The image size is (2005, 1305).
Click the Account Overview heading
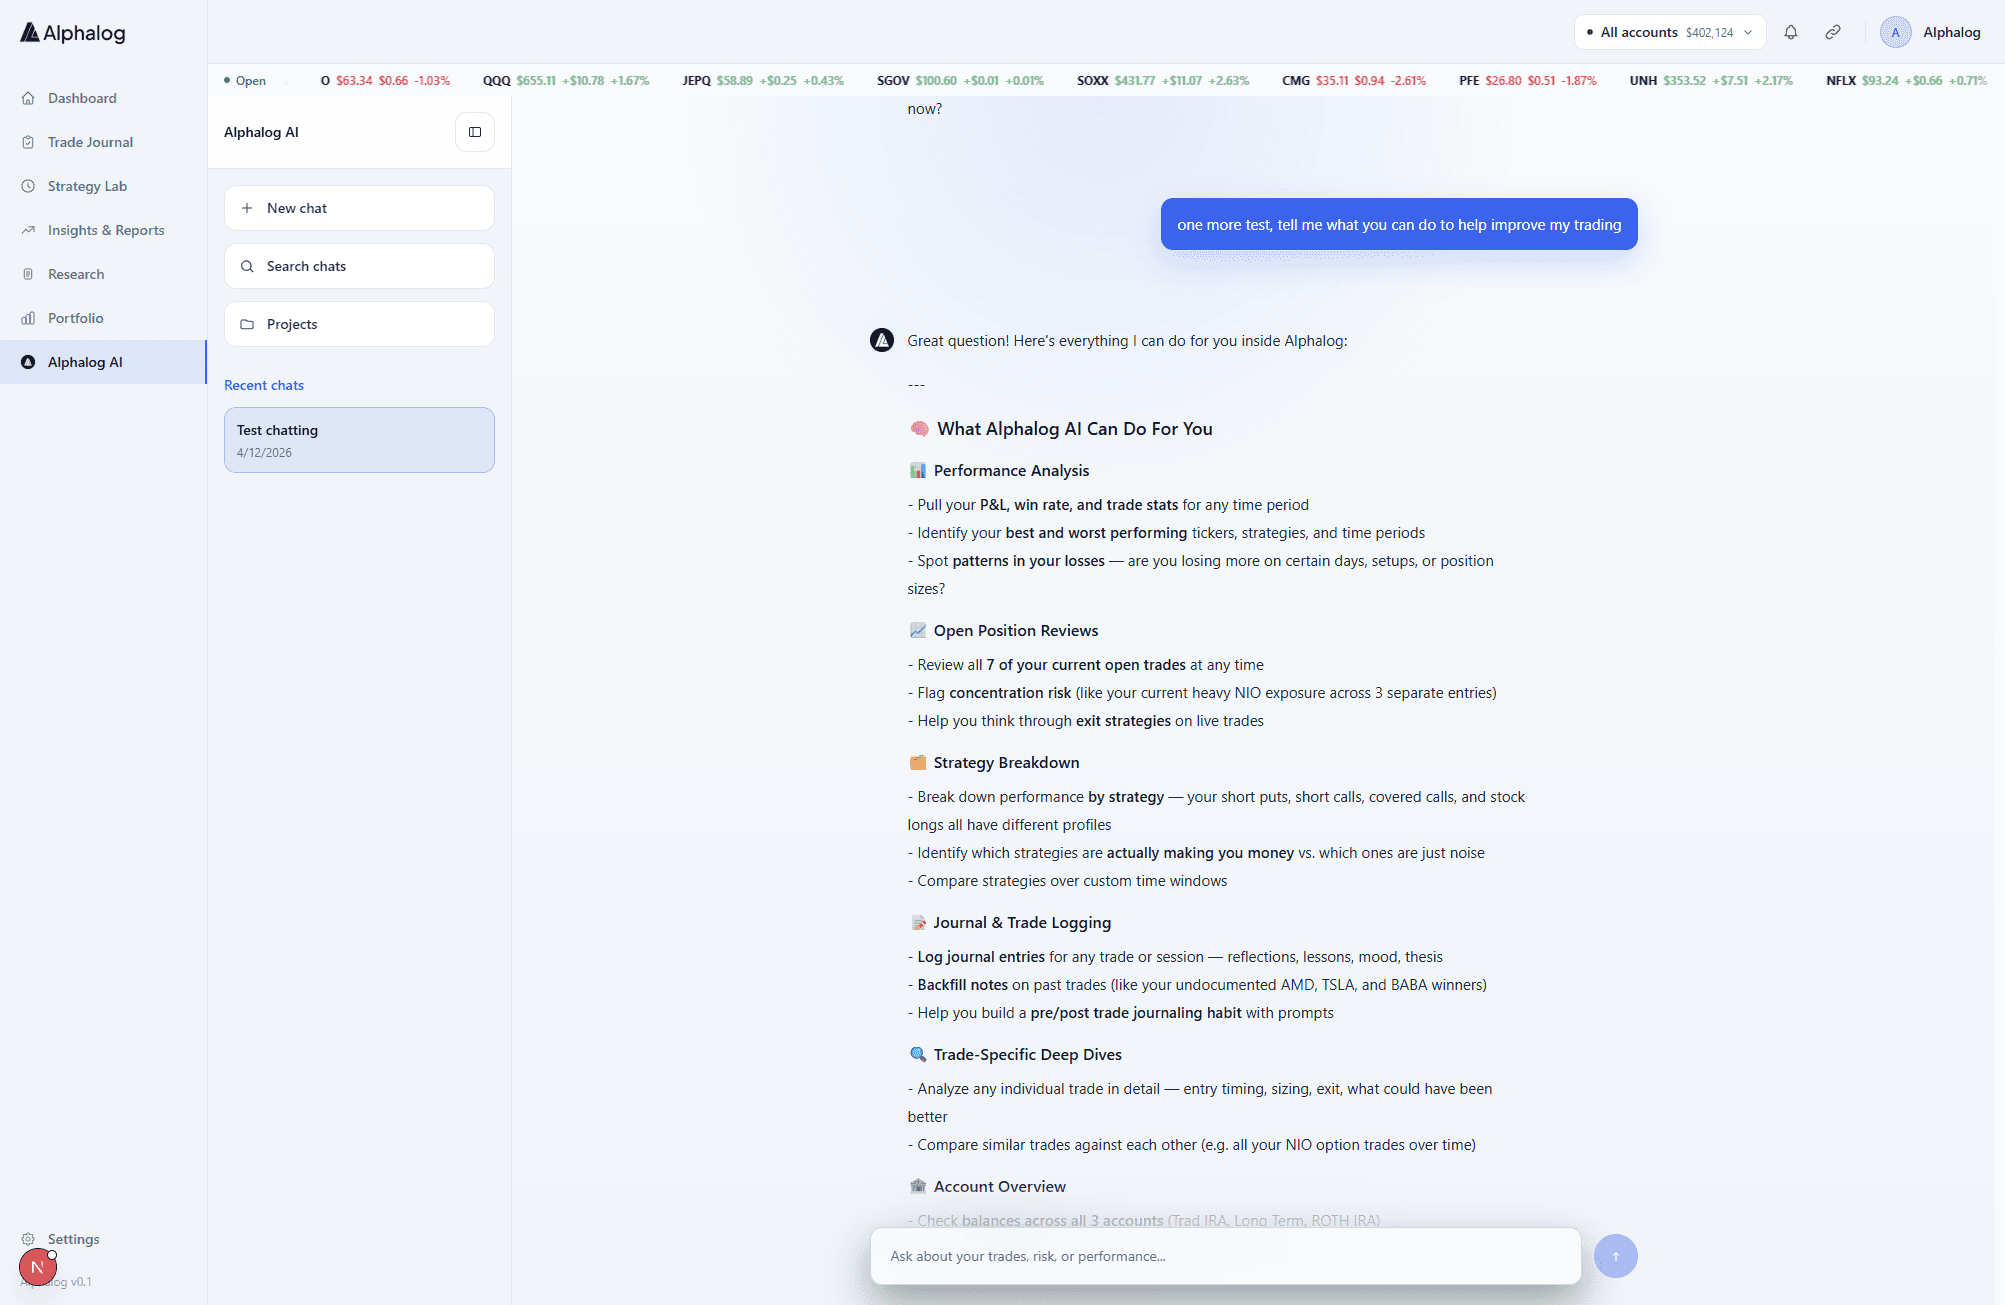pyautogui.click(x=1000, y=1187)
